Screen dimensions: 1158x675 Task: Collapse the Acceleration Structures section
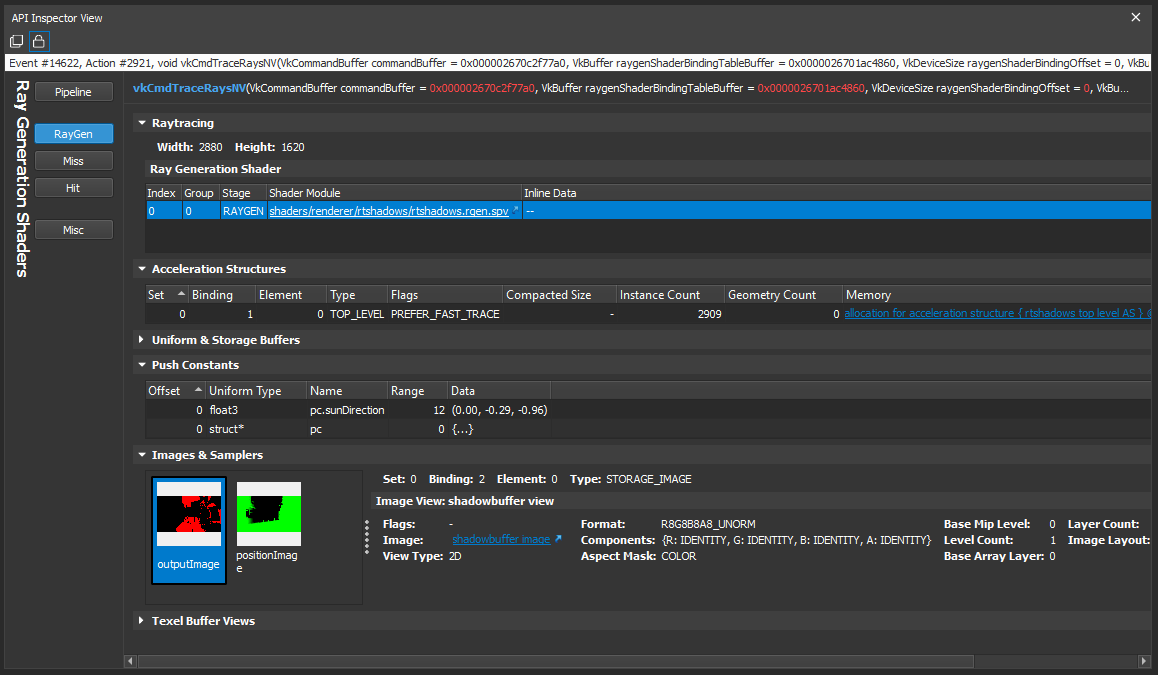pyautogui.click(x=142, y=269)
